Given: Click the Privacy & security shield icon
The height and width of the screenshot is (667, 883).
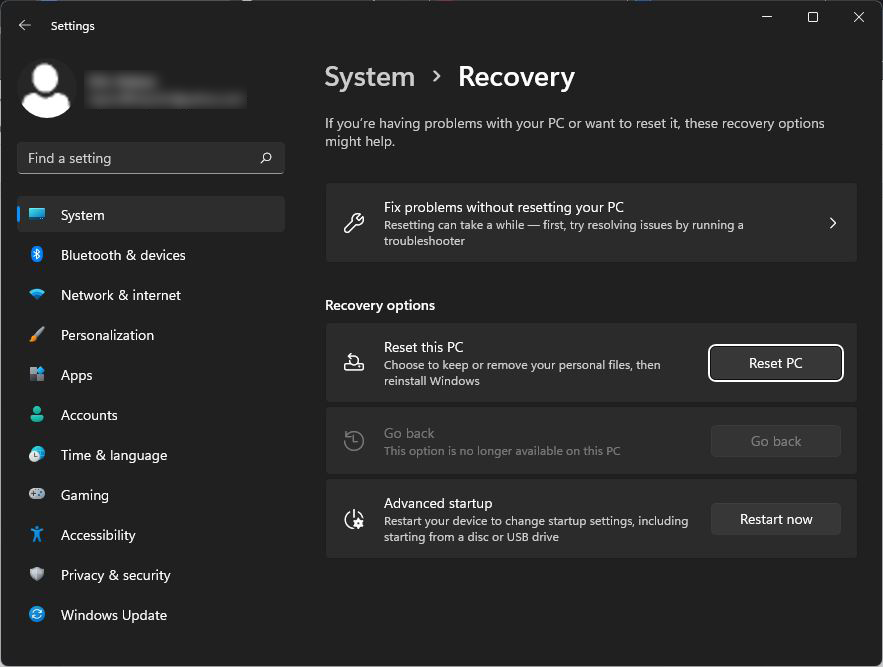Looking at the screenshot, I should pyautogui.click(x=37, y=575).
